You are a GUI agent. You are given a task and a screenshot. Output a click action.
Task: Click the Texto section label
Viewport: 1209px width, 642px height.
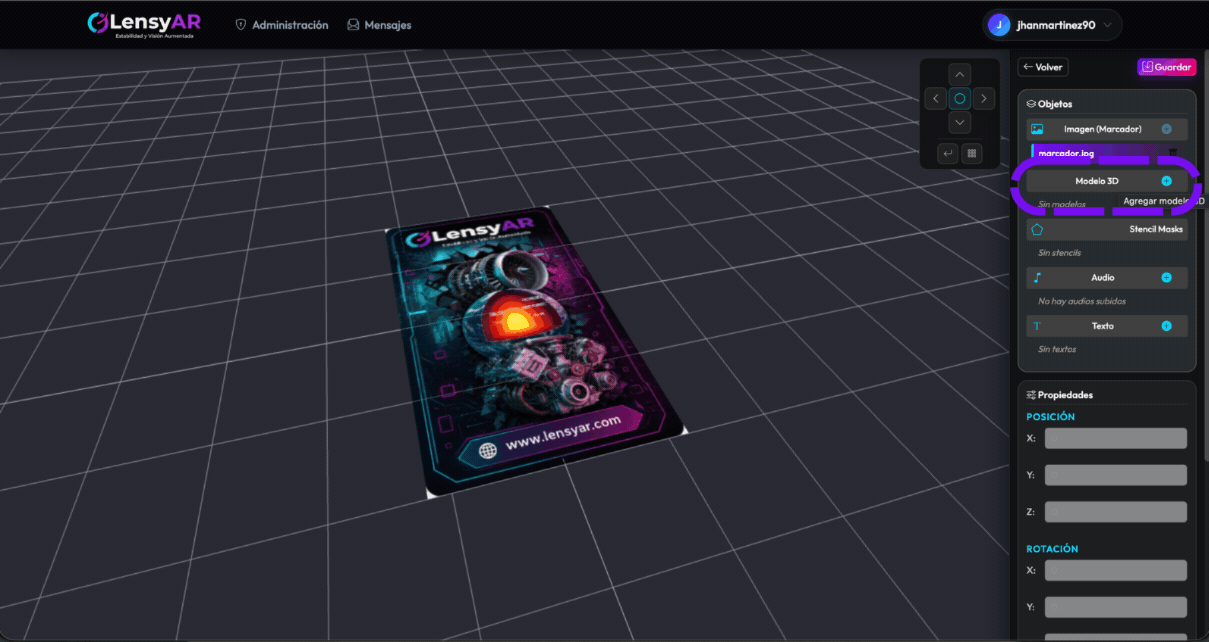click(1102, 326)
